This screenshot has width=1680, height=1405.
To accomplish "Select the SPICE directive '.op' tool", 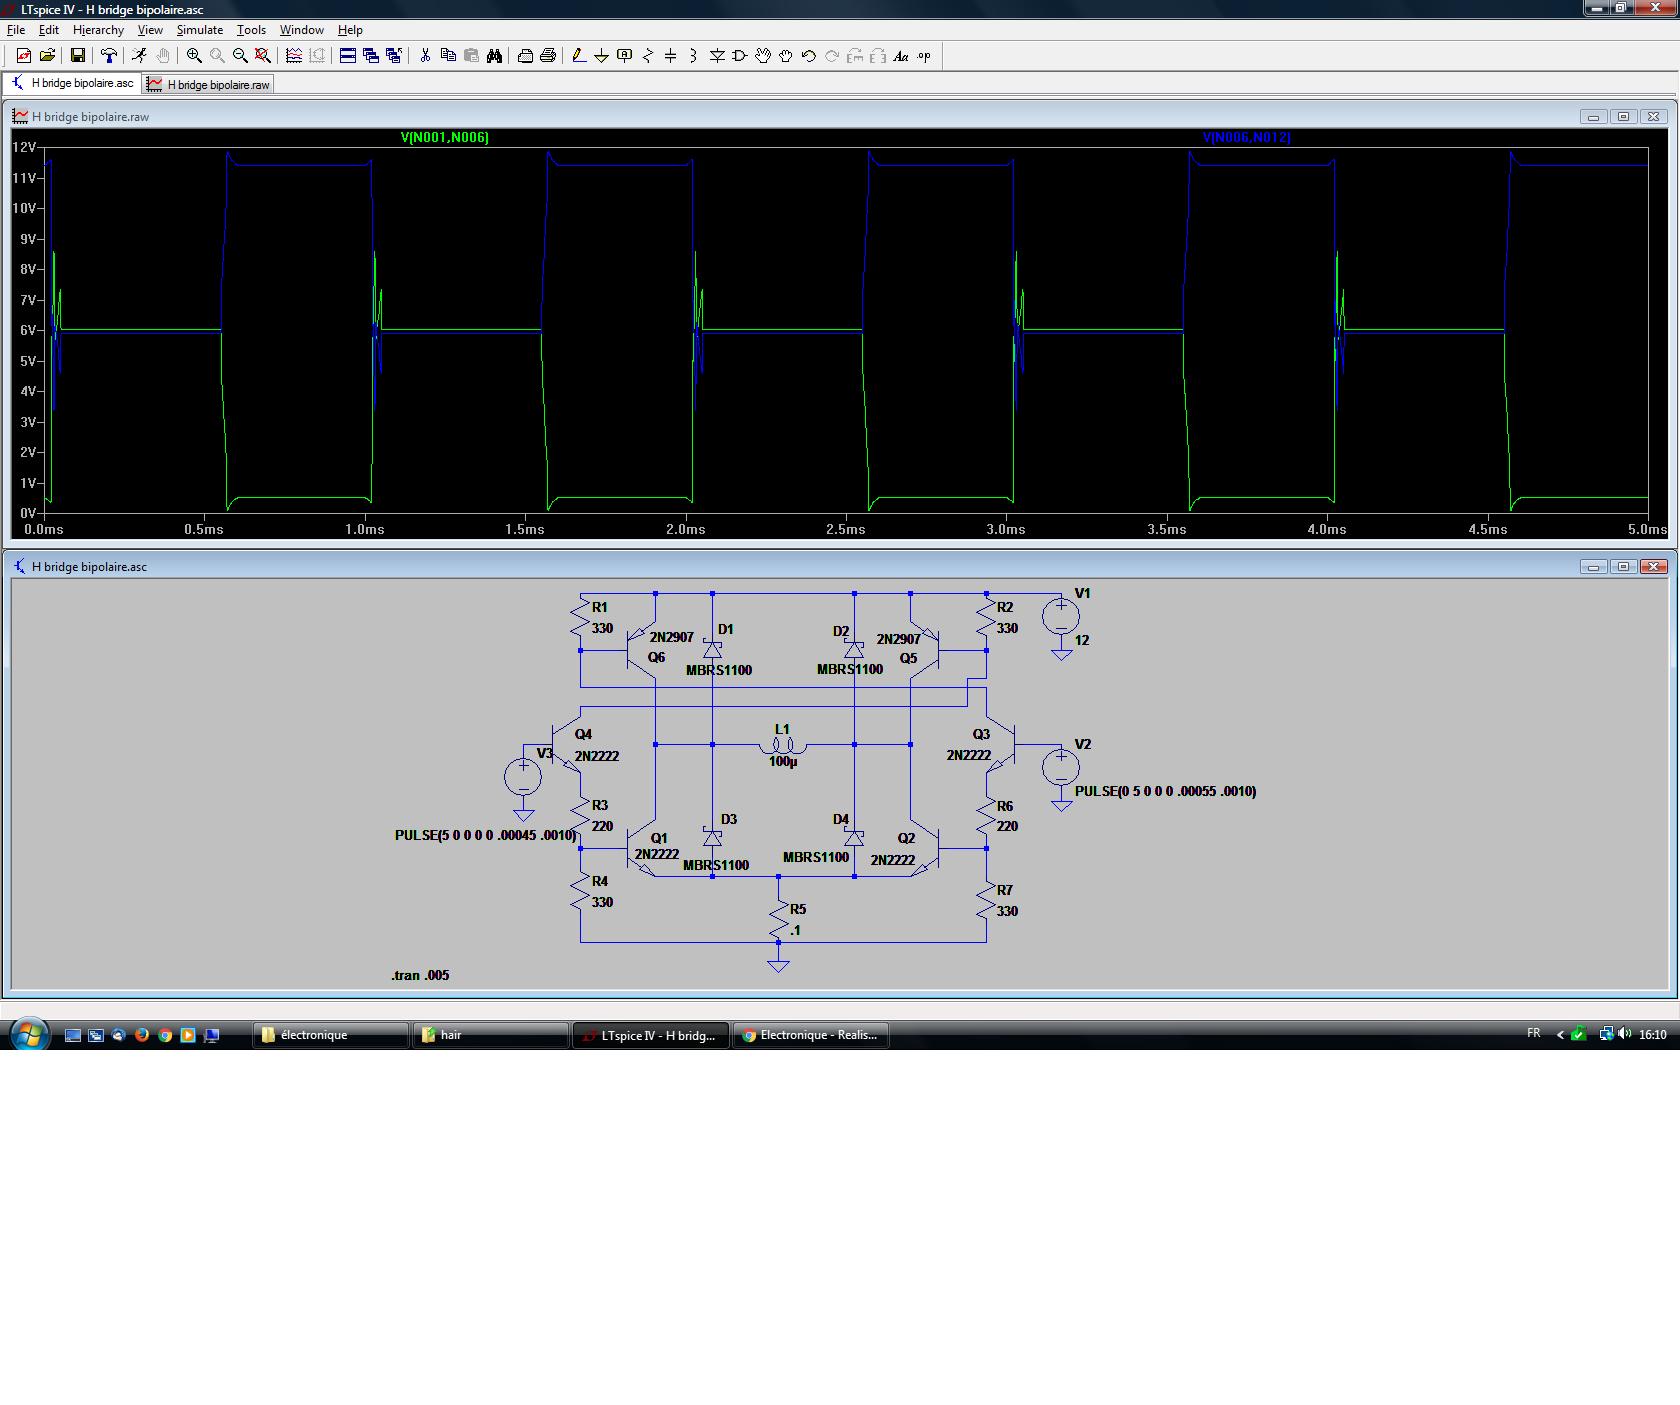I will (924, 56).
